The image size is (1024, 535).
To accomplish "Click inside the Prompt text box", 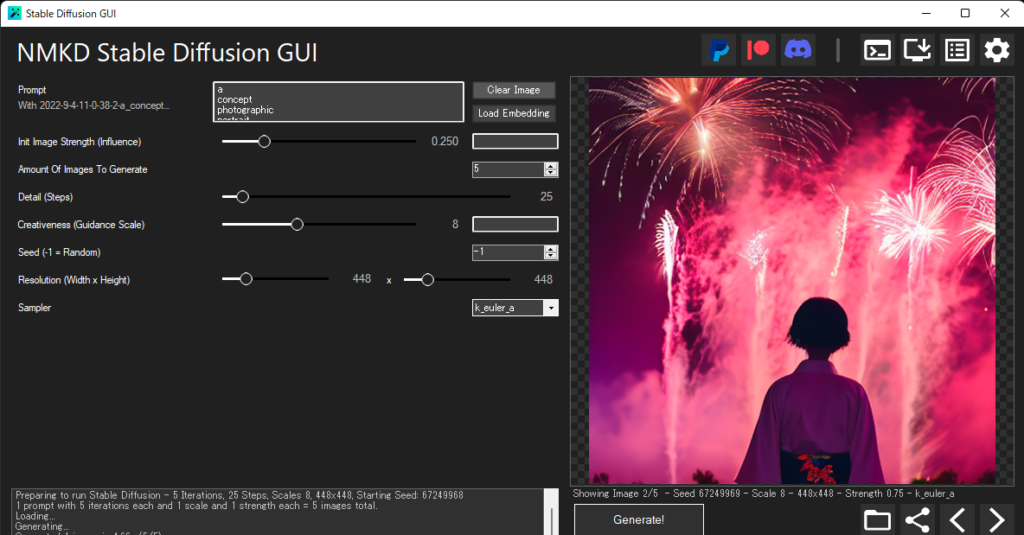I will tap(338, 101).
